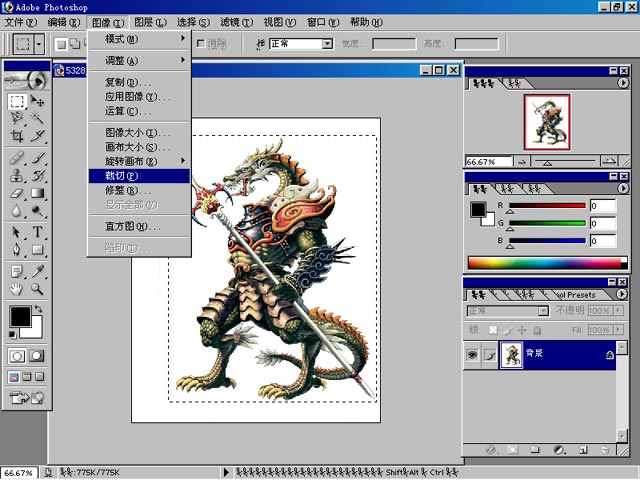Choose 图像大小 menu entry
Screen dimensions: 640x480
(139, 132)
